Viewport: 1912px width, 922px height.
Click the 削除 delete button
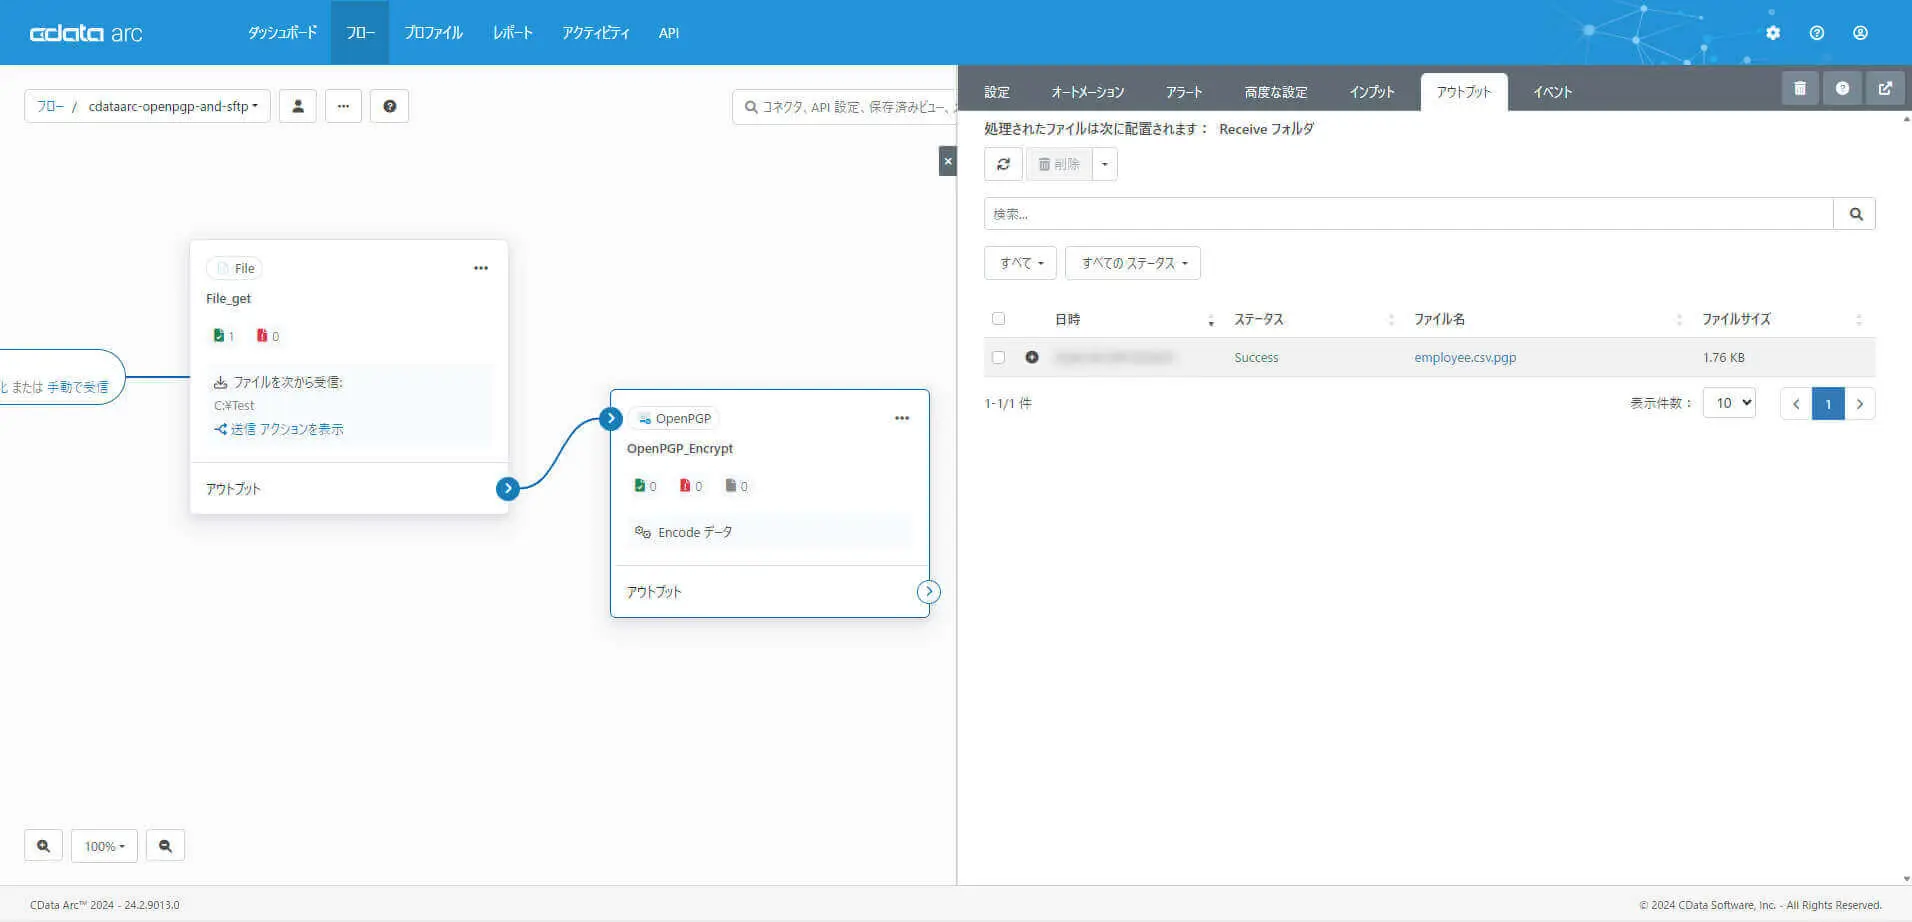1059,164
